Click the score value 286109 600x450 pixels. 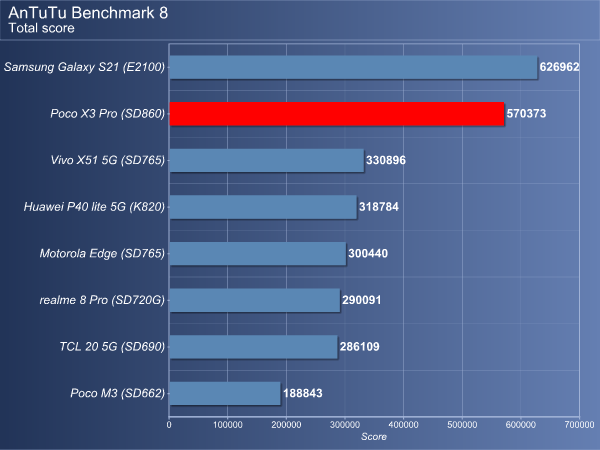359,347
